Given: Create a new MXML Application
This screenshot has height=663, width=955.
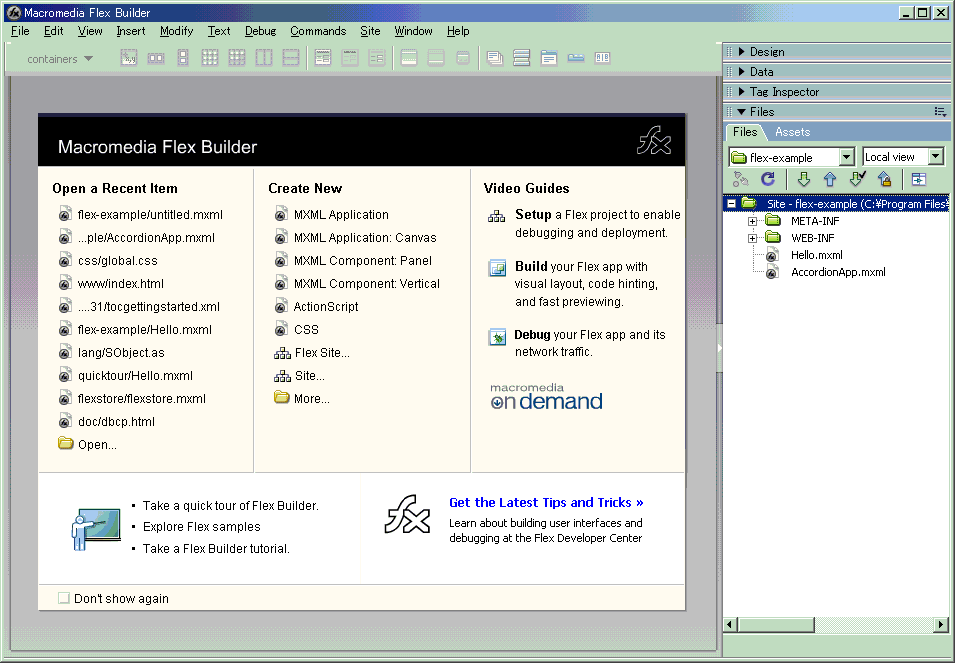Looking at the screenshot, I should coord(341,214).
